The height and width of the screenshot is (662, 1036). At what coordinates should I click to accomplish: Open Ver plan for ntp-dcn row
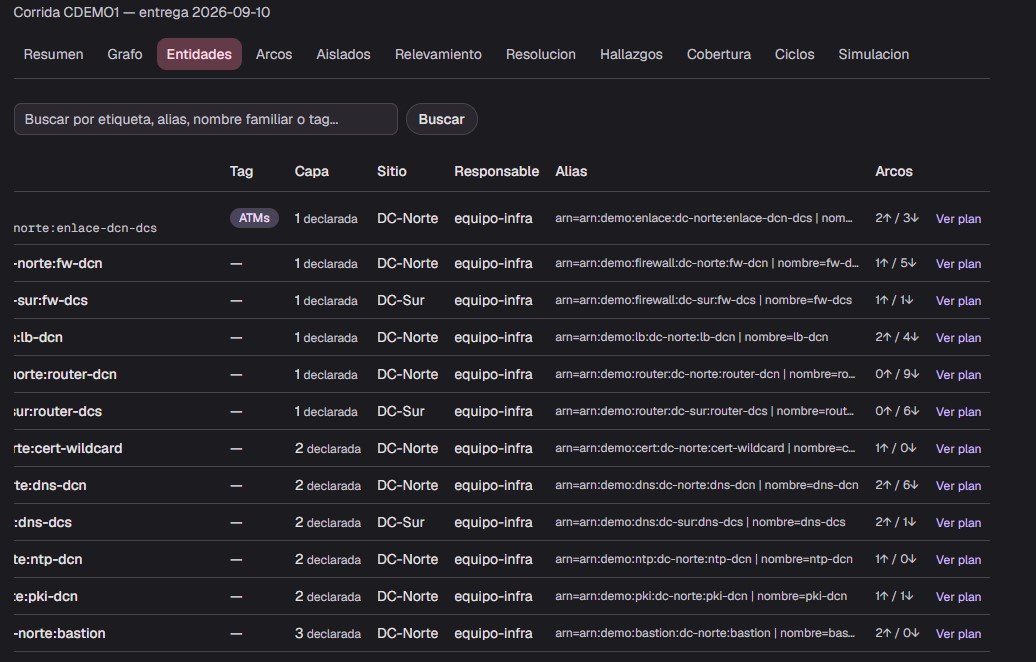pos(958,560)
